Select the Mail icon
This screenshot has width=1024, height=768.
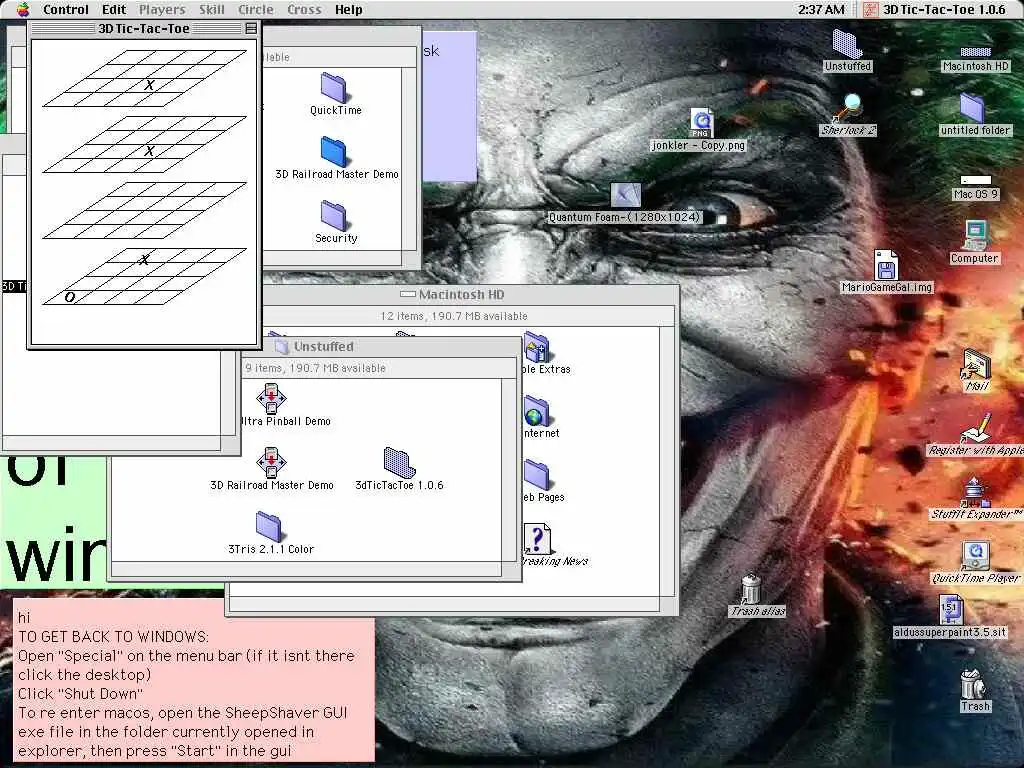976,370
